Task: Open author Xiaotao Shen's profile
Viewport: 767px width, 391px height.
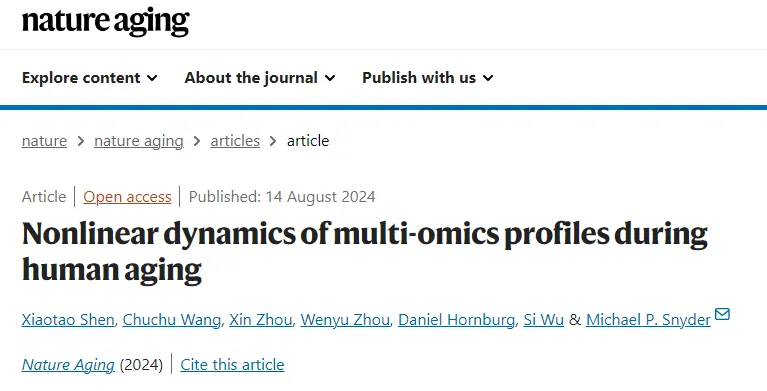Action: point(68,320)
